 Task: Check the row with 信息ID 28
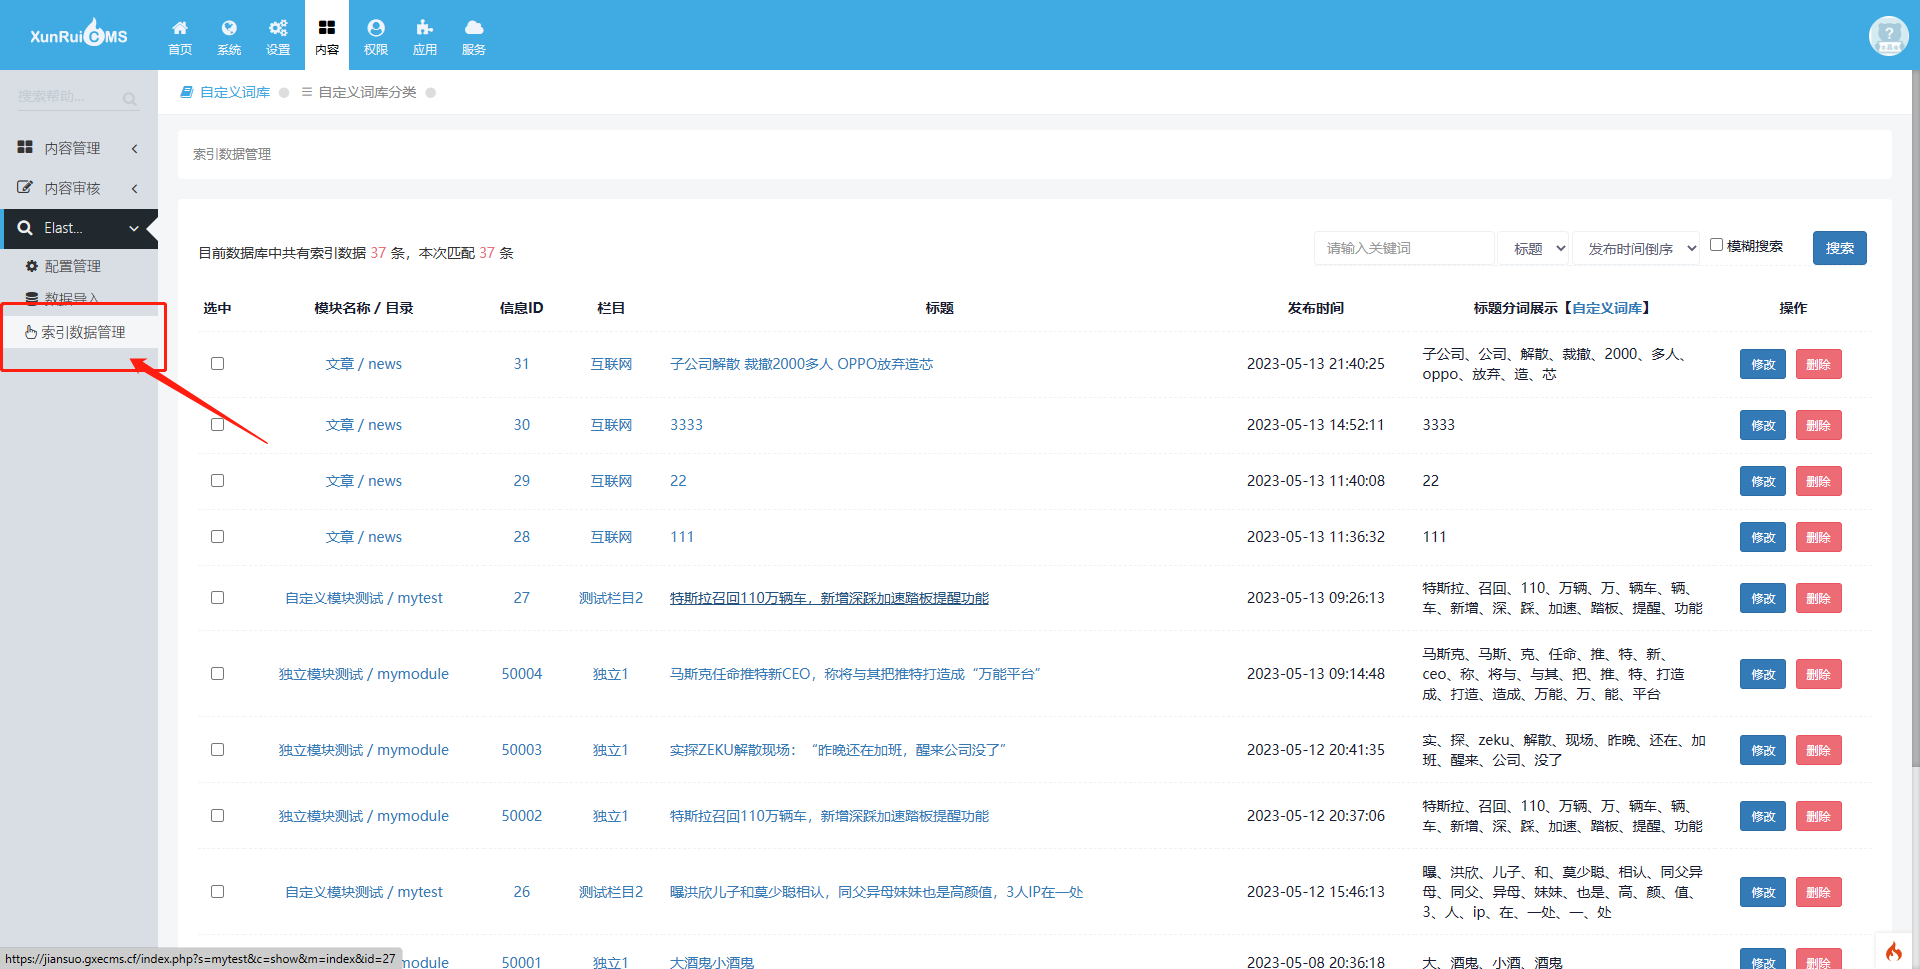[x=217, y=537]
